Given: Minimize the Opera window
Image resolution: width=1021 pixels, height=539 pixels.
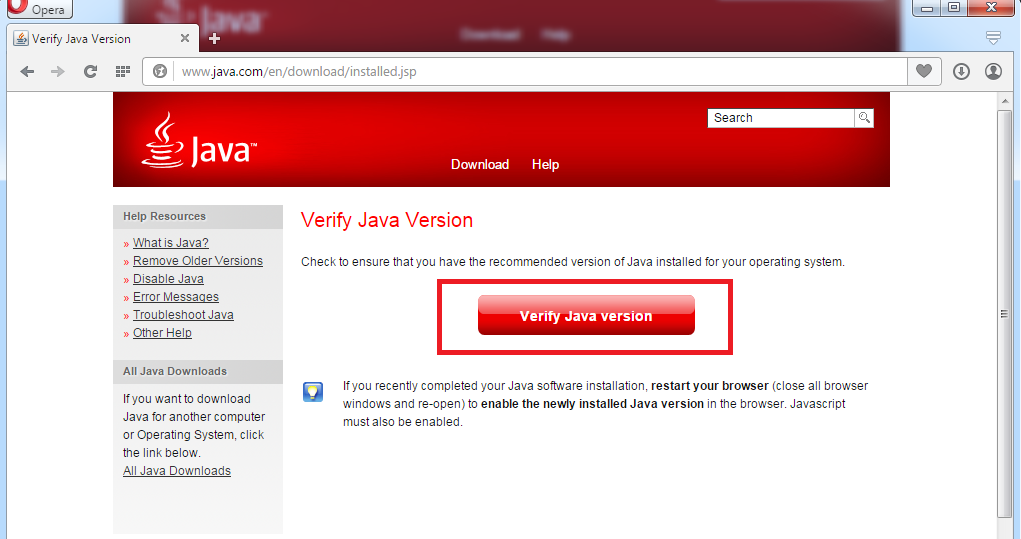Looking at the screenshot, I should pos(927,8).
